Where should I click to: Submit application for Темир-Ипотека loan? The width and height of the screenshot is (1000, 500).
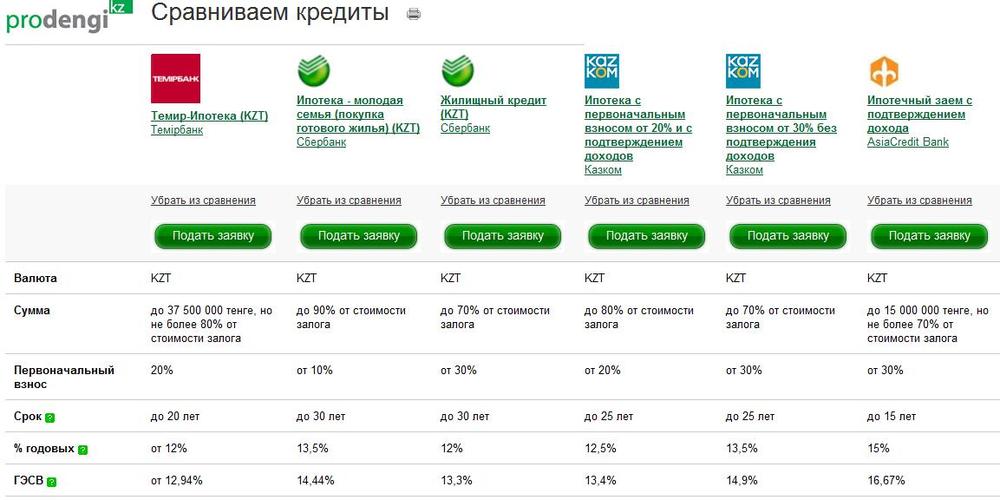(x=212, y=236)
